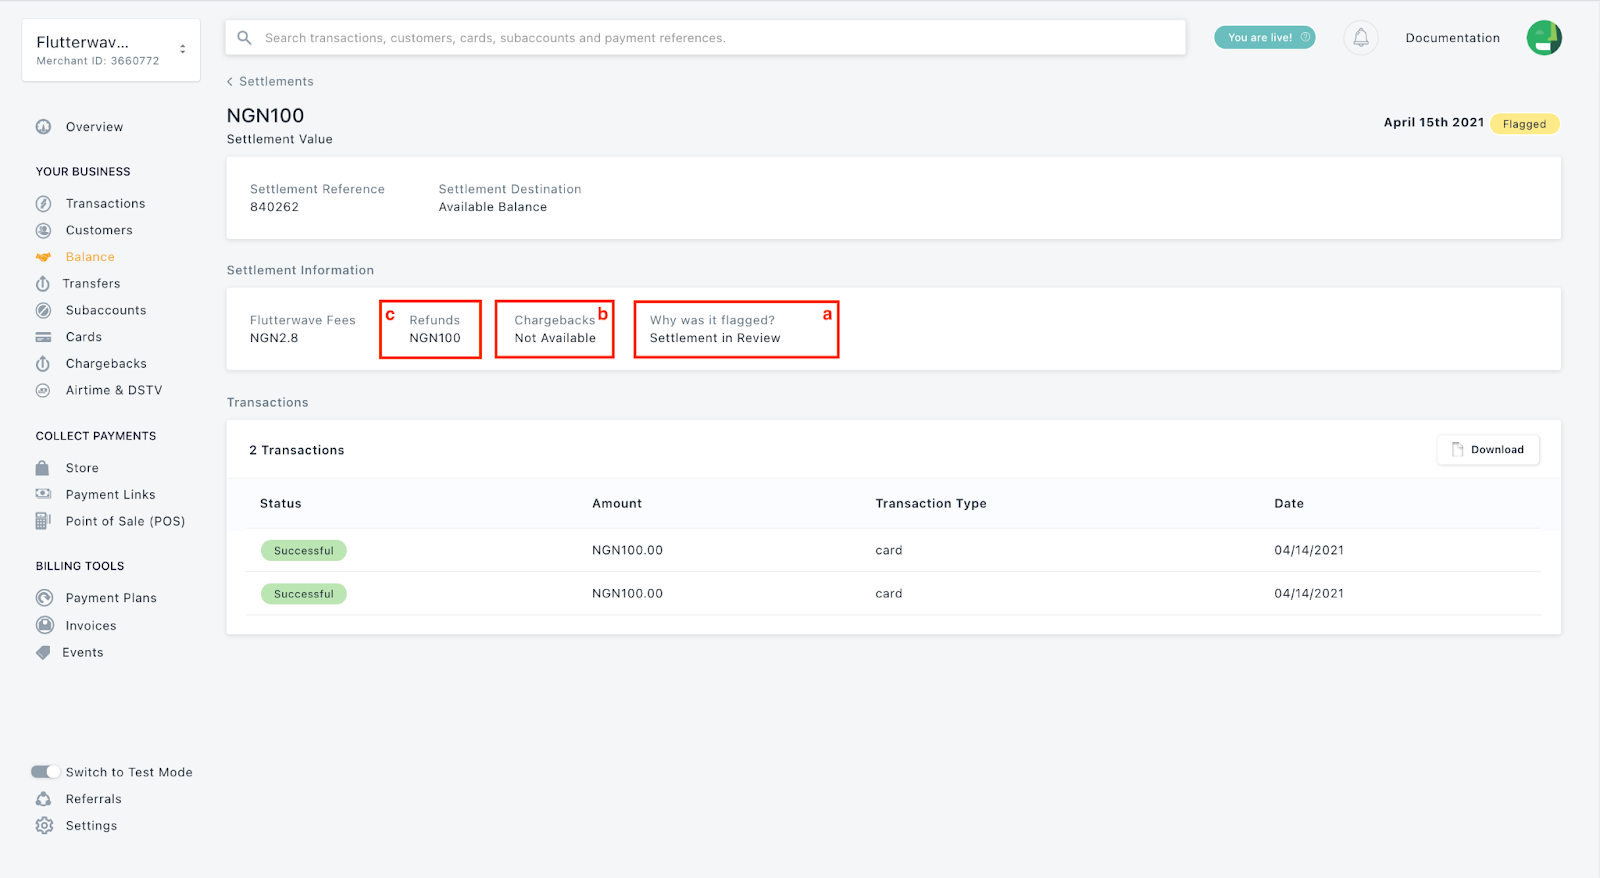The width and height of the screenshot is (1600, 878).
Task: Open the user profile avatar
Action: click(1544, 38)
